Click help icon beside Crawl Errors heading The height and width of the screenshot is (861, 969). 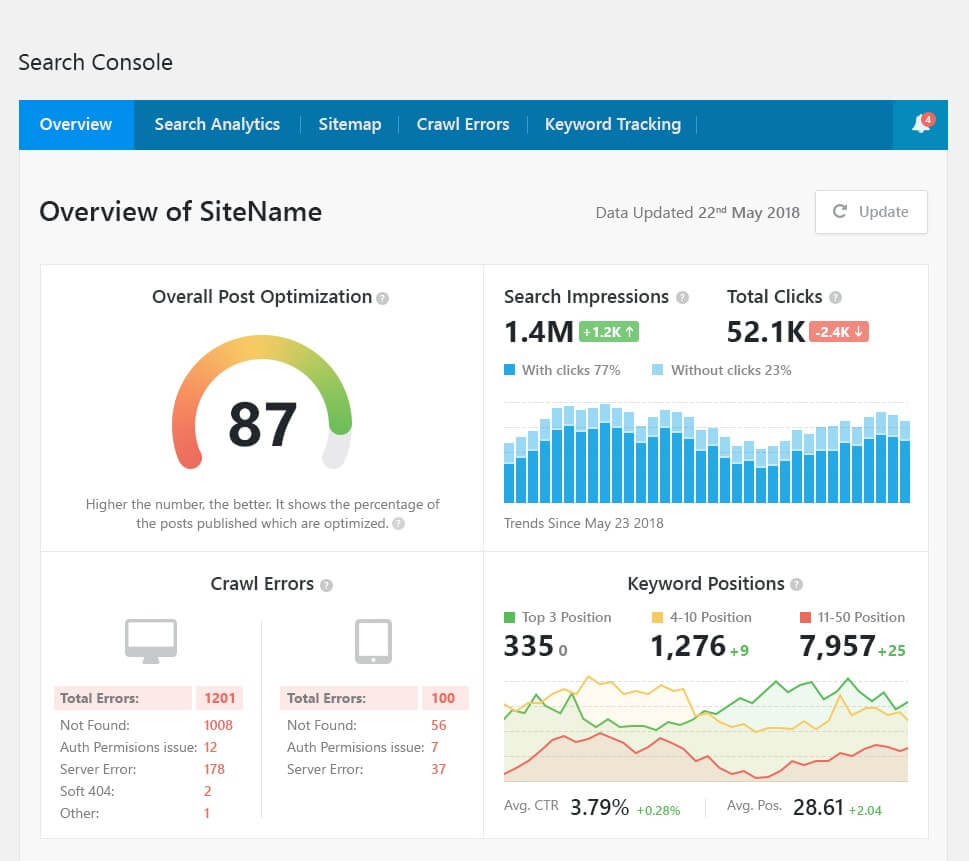pos(326,585)
